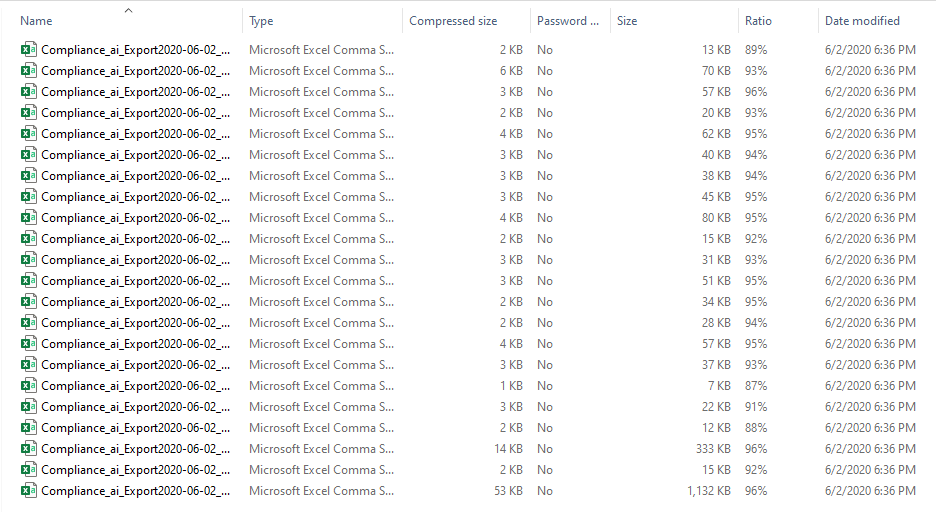Select the file icon in the 57 KB, 95% row

[28, 344]
